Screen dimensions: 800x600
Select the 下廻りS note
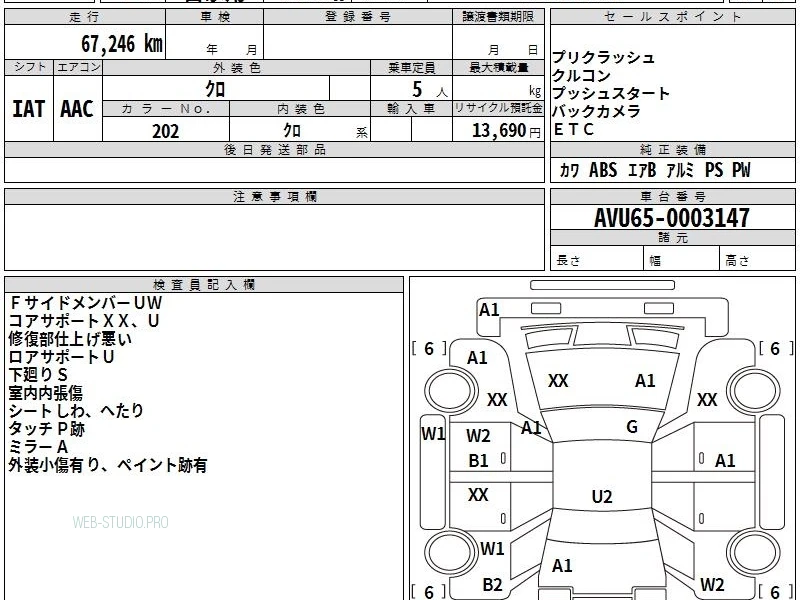click(38, 374)
